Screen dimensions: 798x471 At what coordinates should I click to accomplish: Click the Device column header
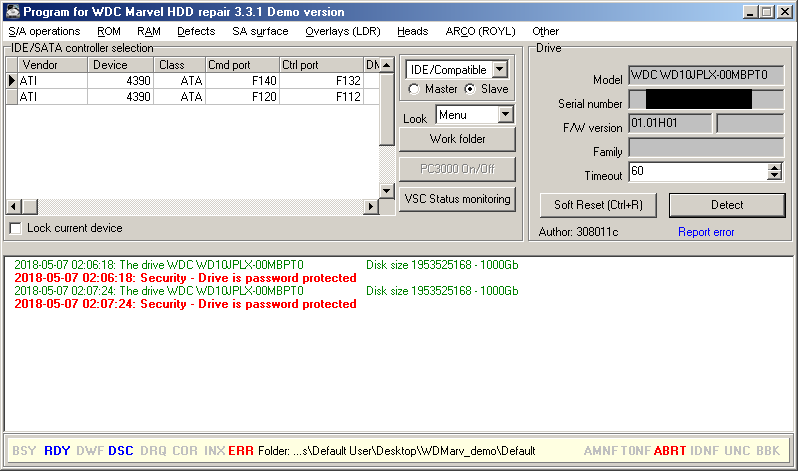coord(121,65)
